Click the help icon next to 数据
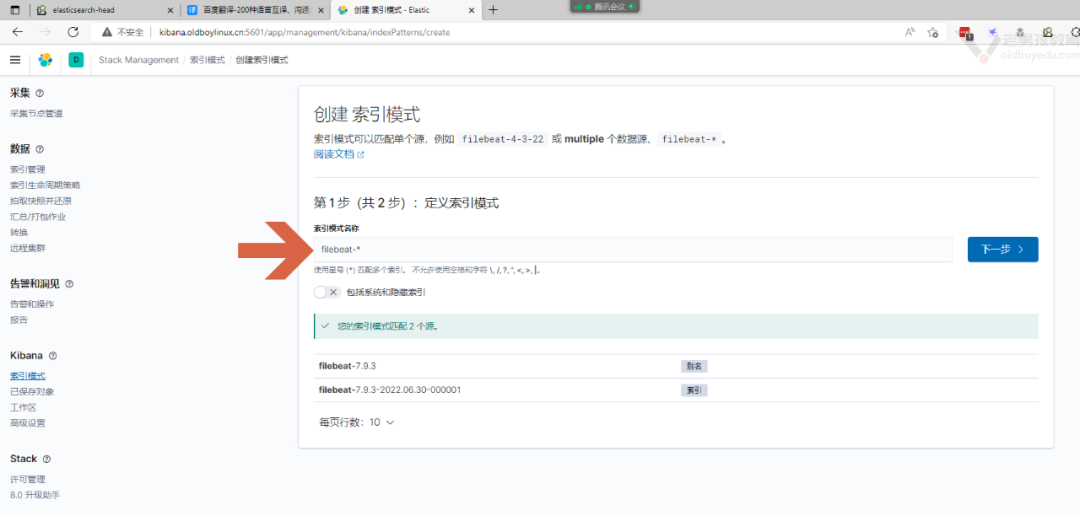 (x=39, y=149)
